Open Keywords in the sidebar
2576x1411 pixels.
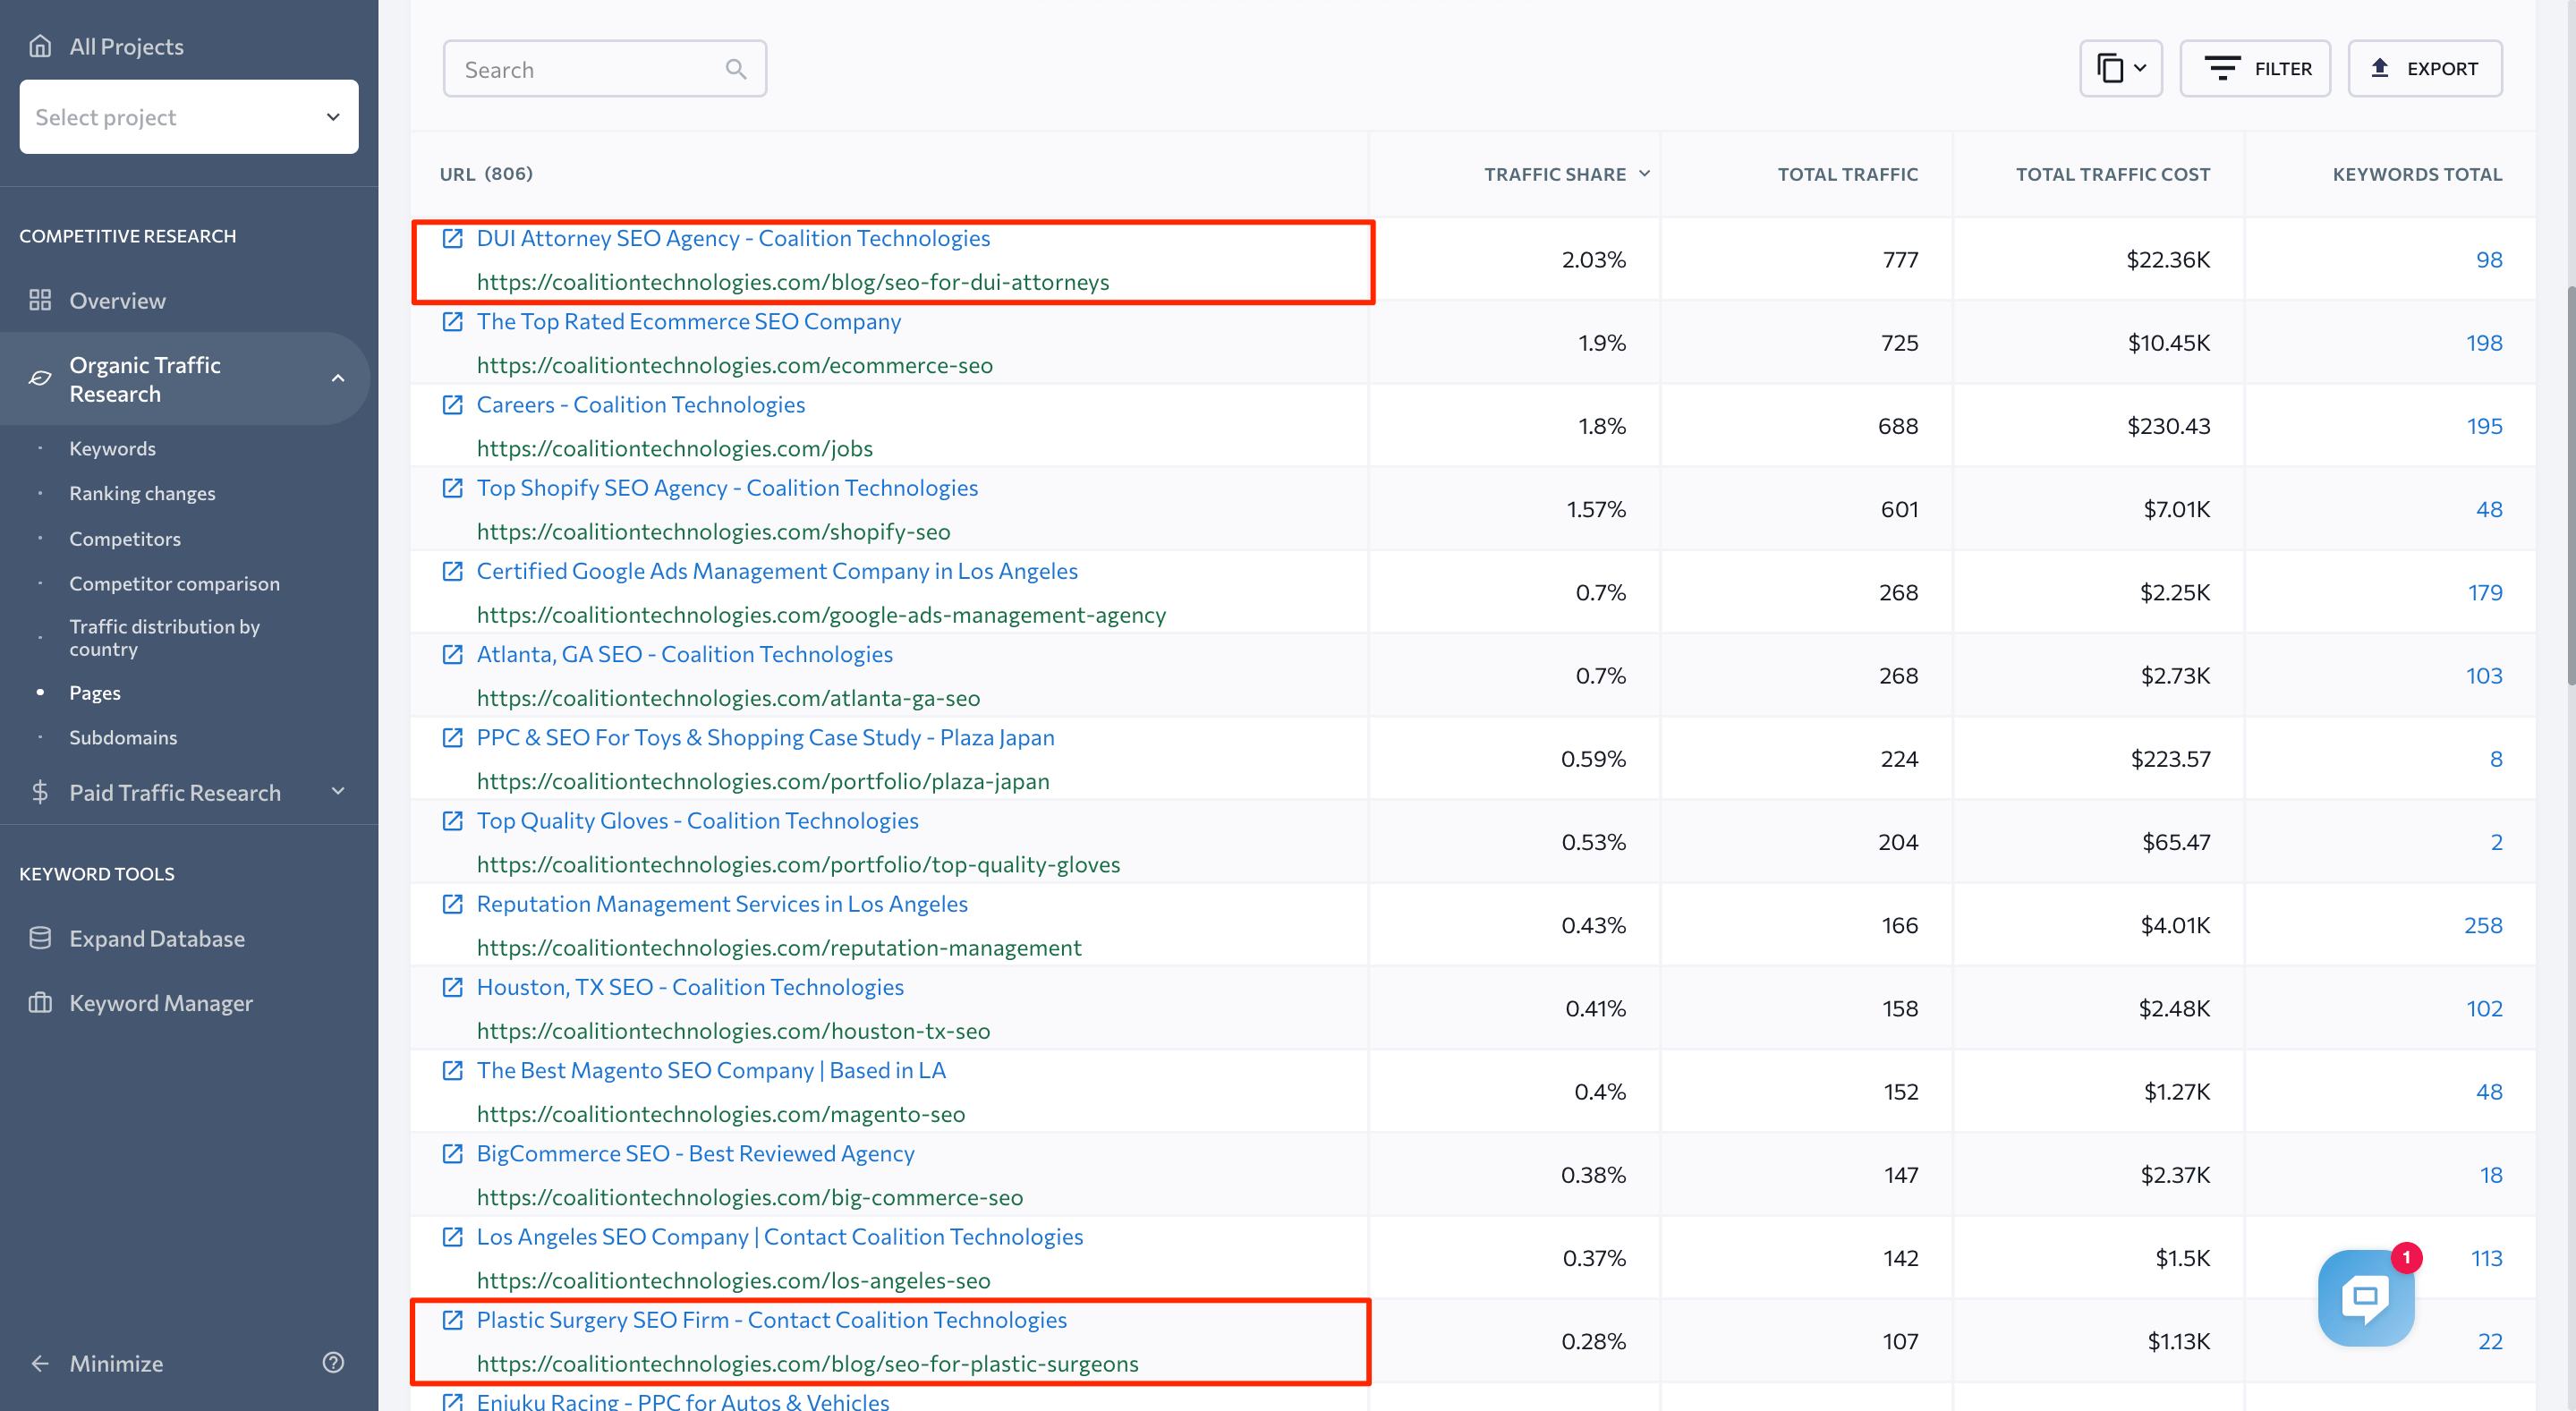pos(112,448)
